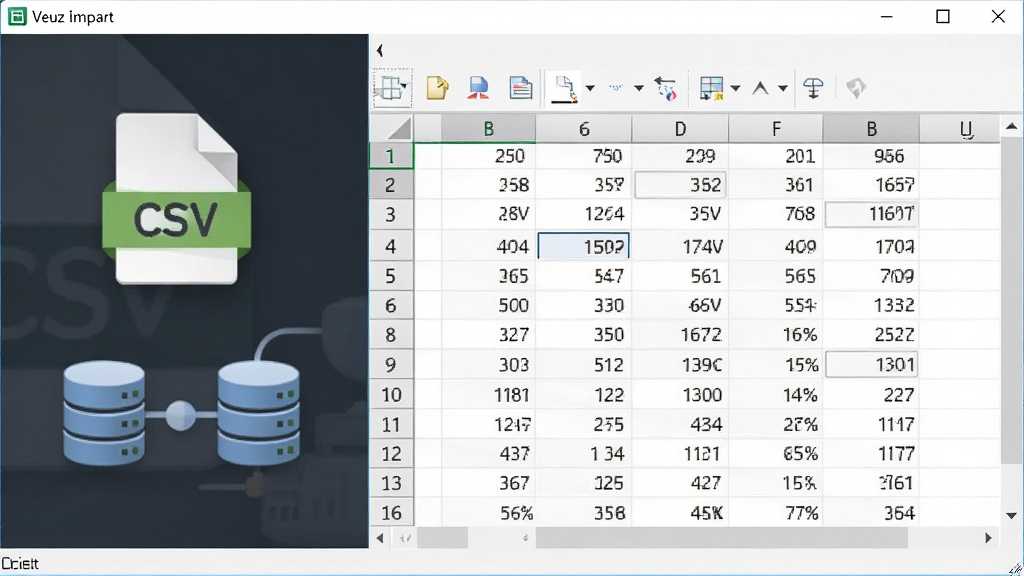Select the cell containing 956

click(x=871, y=156)
